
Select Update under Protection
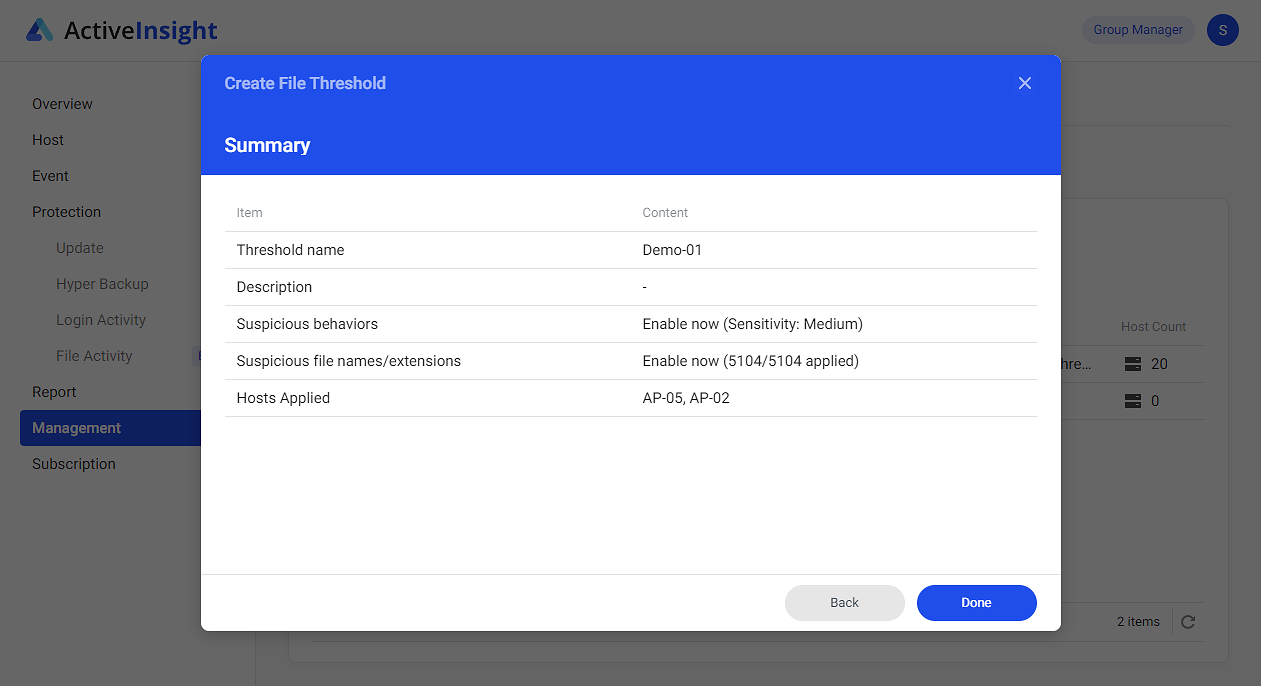point(79,247)
